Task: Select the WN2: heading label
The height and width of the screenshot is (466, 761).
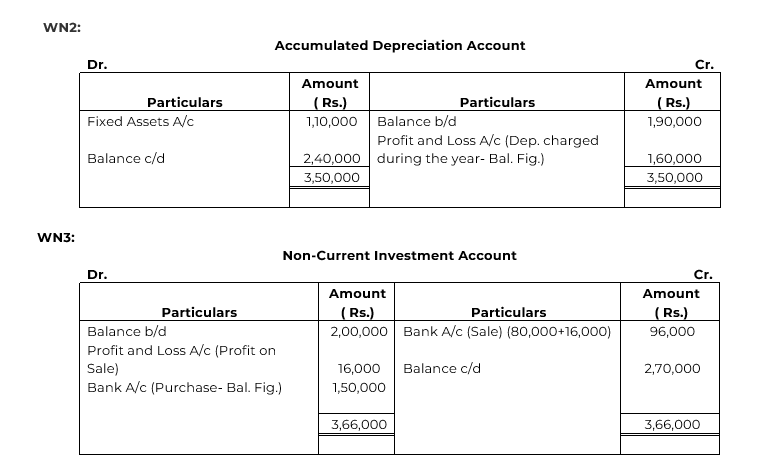Action: pos(62,28)
